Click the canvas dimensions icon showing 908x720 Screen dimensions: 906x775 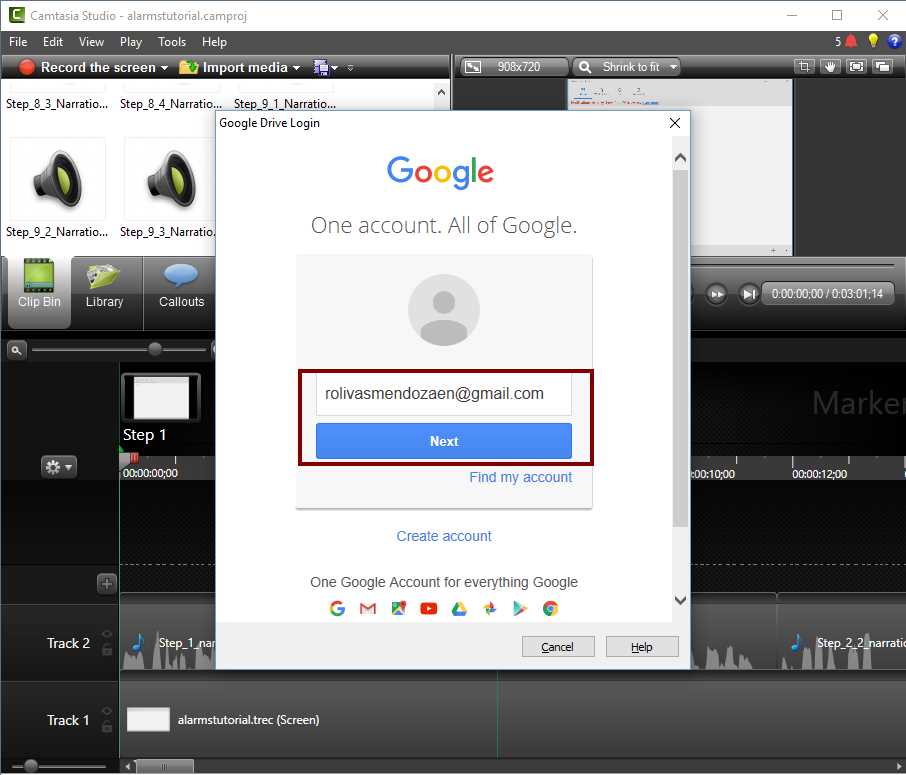point(474,66)
